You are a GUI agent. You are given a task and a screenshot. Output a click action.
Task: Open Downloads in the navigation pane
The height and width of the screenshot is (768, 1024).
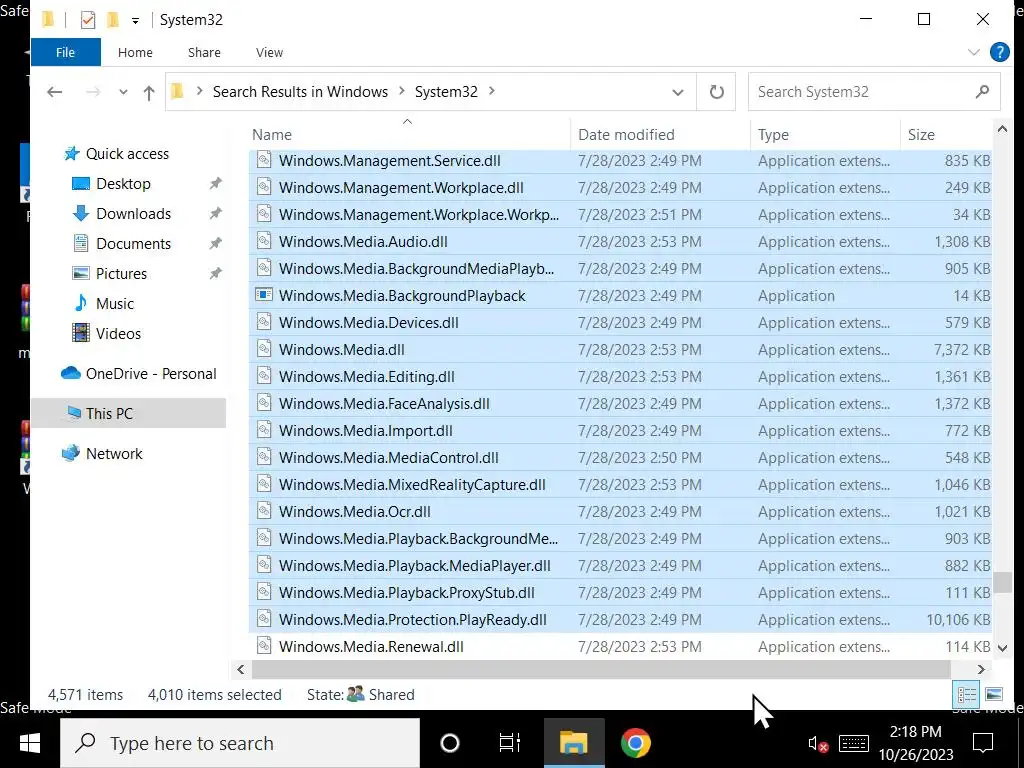click(x=133, y=214)
